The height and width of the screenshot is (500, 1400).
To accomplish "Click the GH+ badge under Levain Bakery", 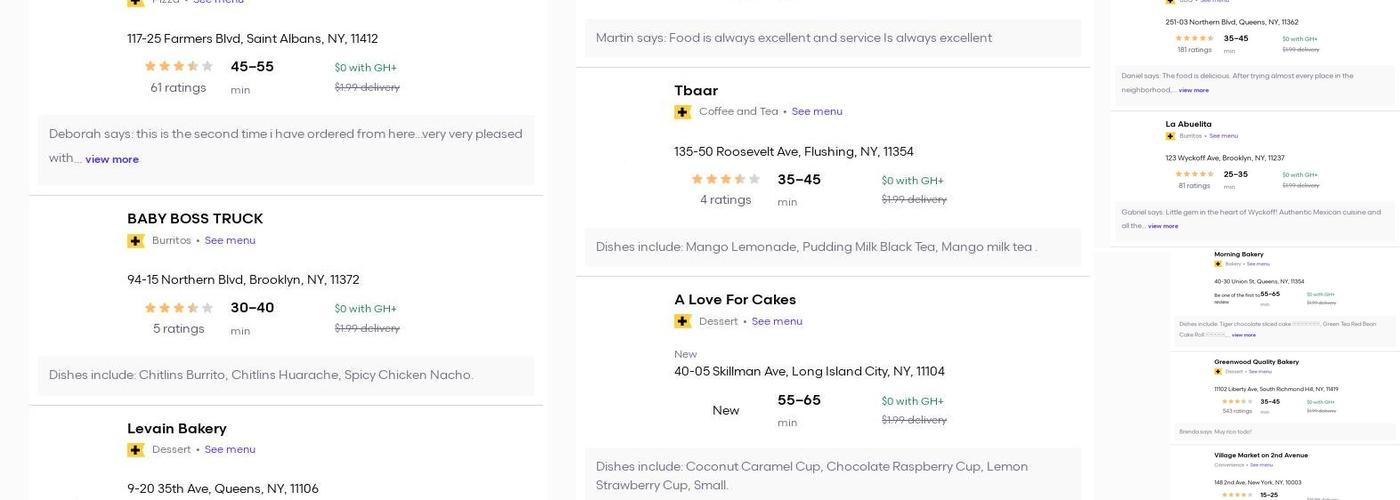I will click(136, 450).
